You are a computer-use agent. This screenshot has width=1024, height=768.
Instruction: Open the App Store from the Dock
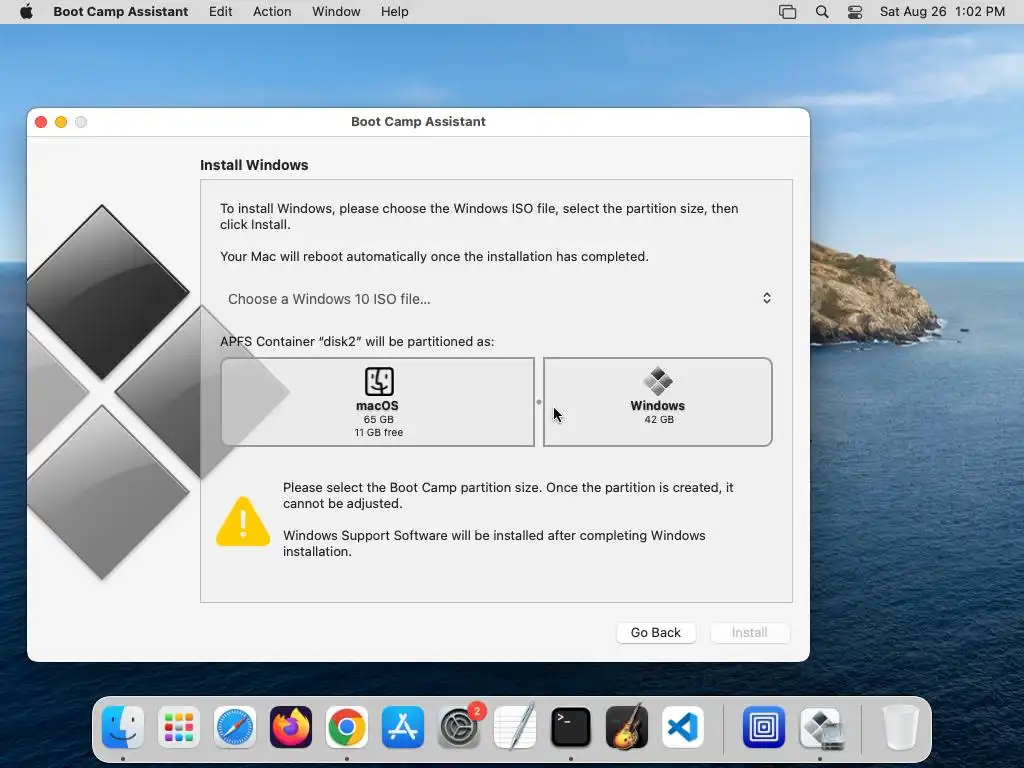[403, 727]
